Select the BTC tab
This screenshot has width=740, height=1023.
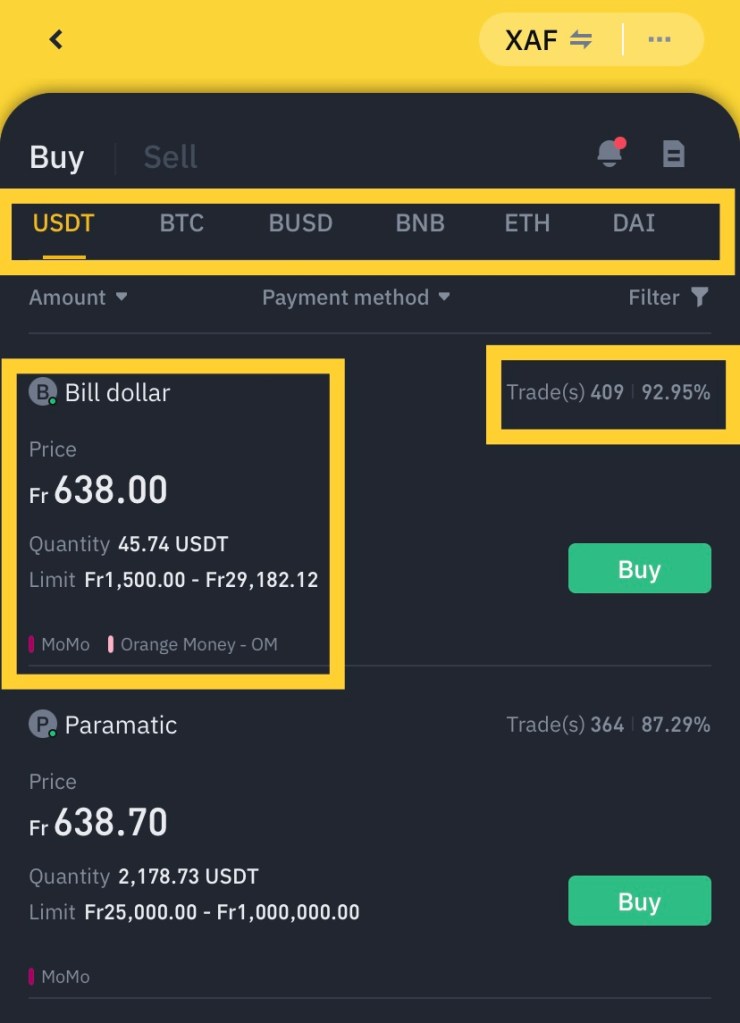tap(182, 223)
